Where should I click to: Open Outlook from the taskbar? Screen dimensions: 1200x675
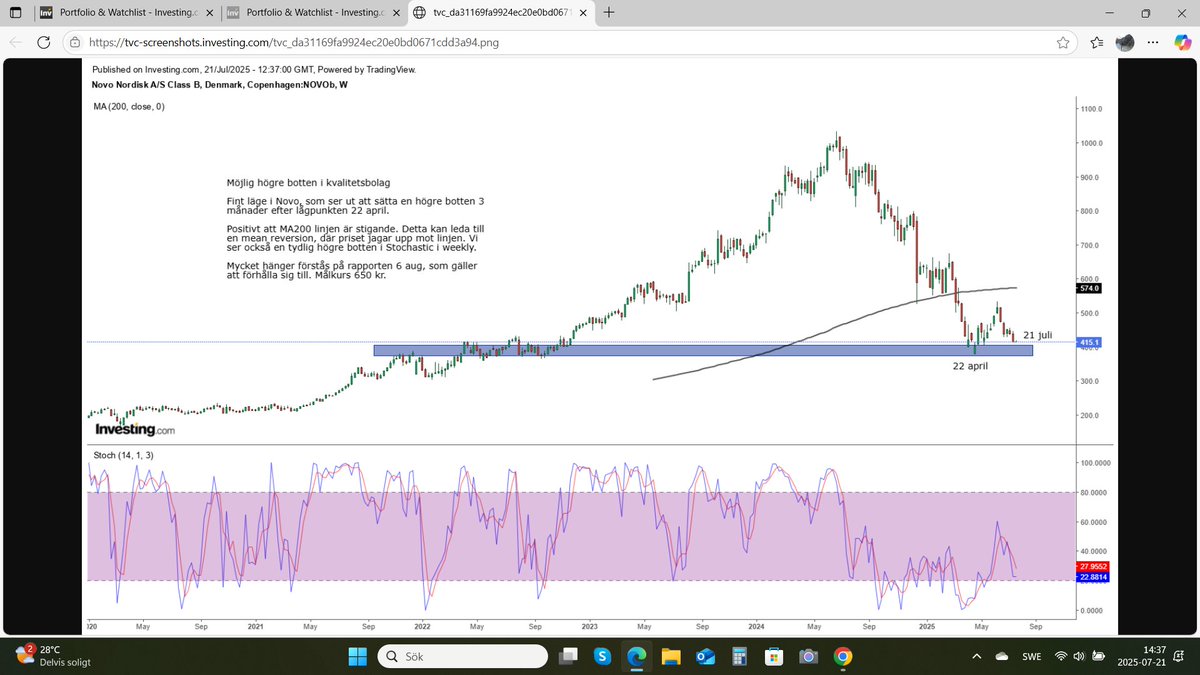[705, 656]
